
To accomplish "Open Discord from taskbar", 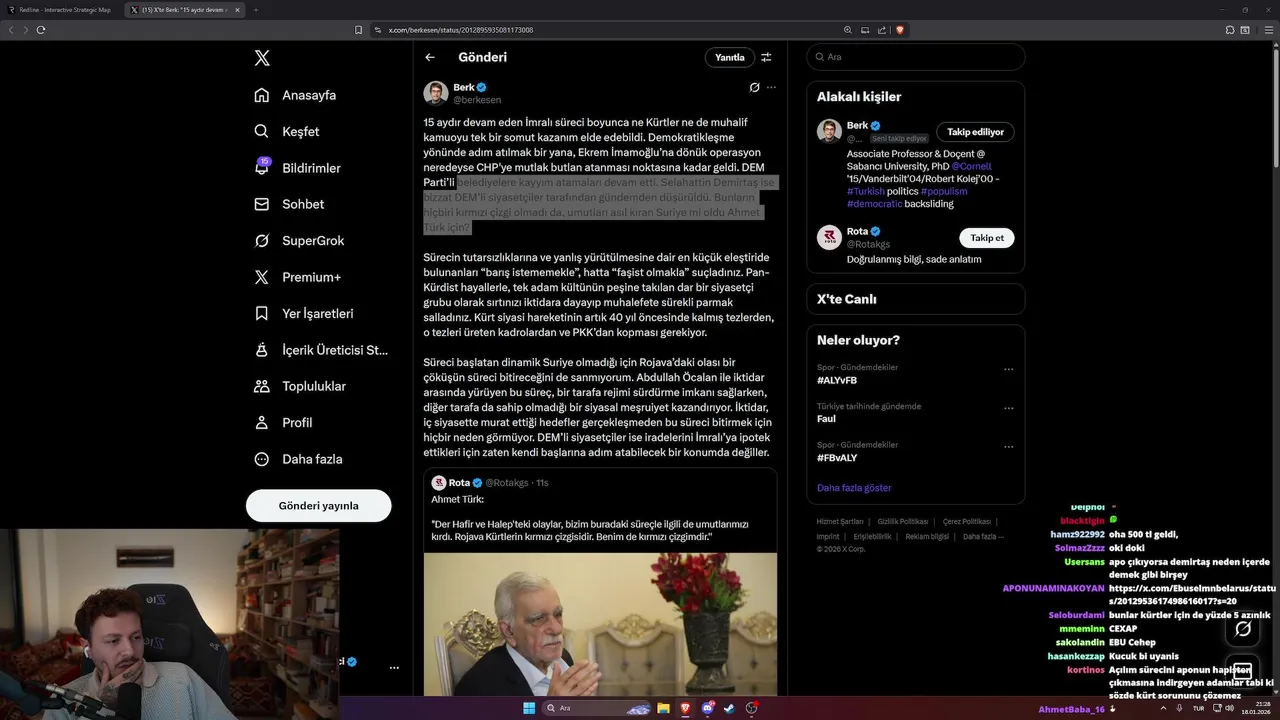I will 707,708.
